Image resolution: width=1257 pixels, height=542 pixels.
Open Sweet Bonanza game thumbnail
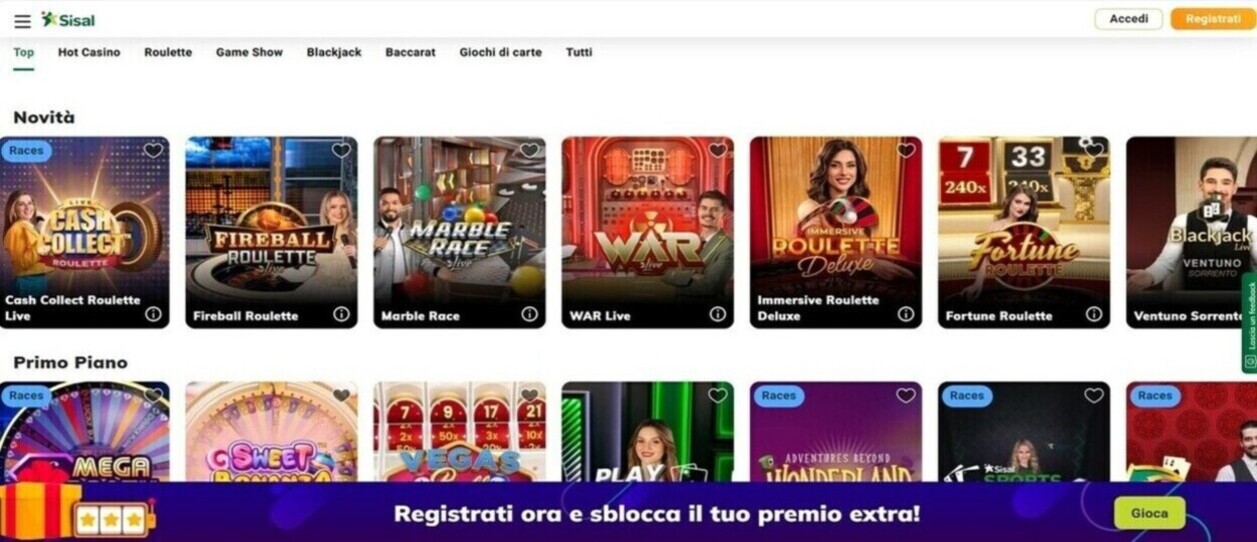(x=271, y=432)
